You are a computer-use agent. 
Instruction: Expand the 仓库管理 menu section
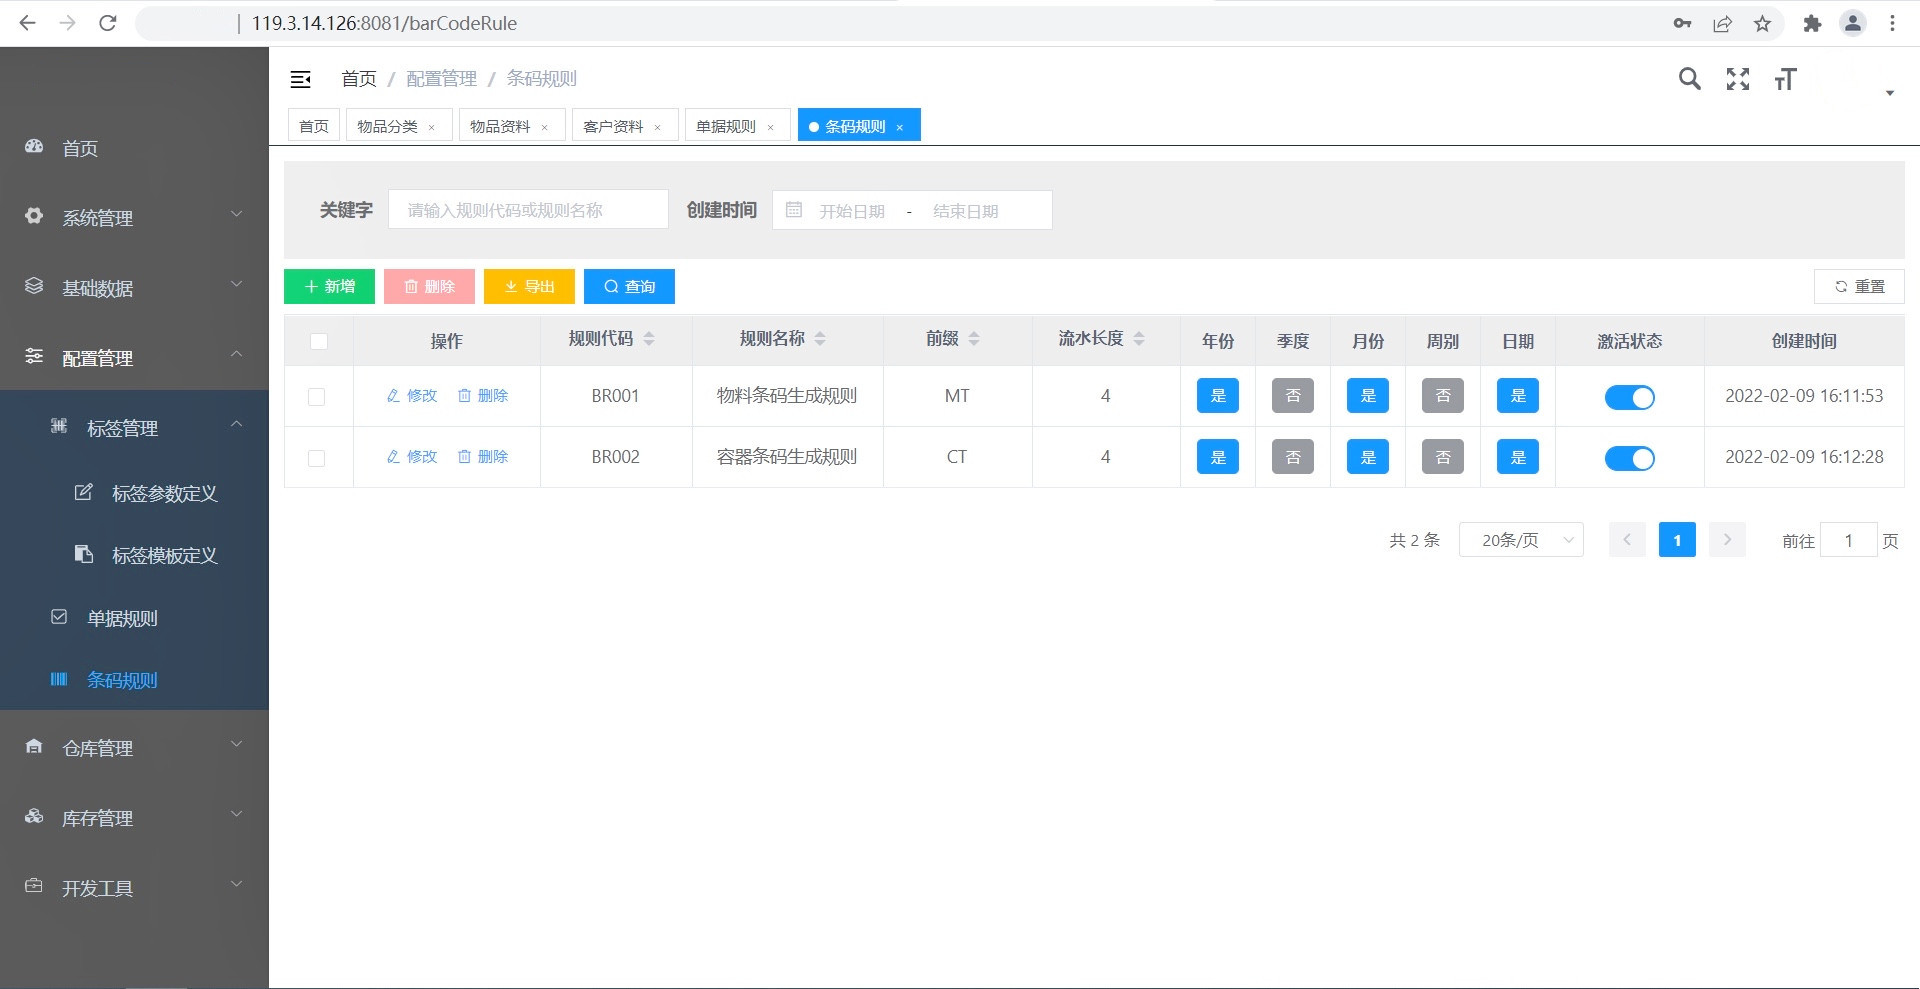point(134,747)
